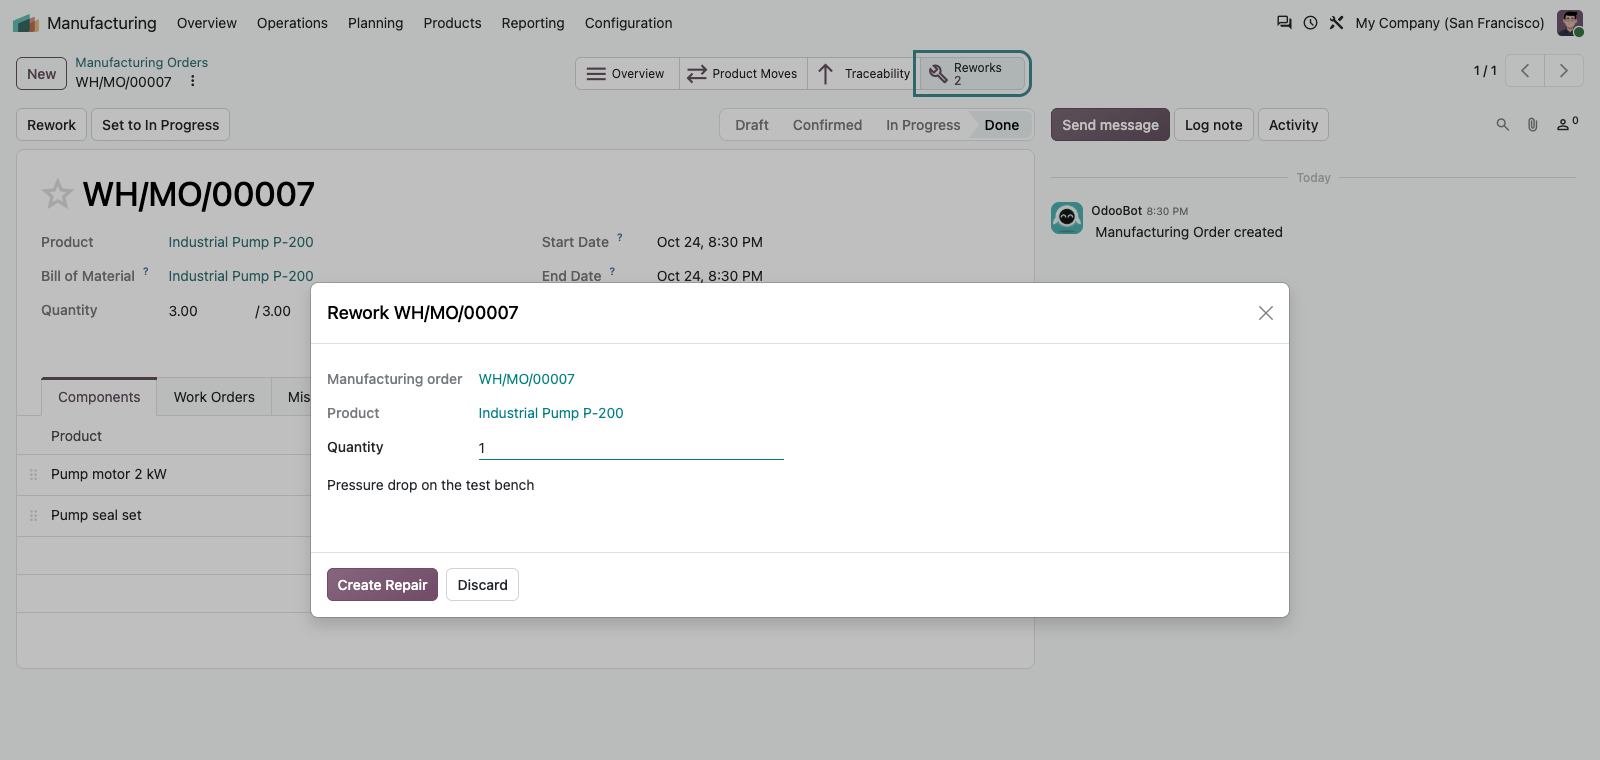The width and height of the screenshot is (1600, 760).
Task: Click the user avatar in top bar
Action: coord(1570,23)
